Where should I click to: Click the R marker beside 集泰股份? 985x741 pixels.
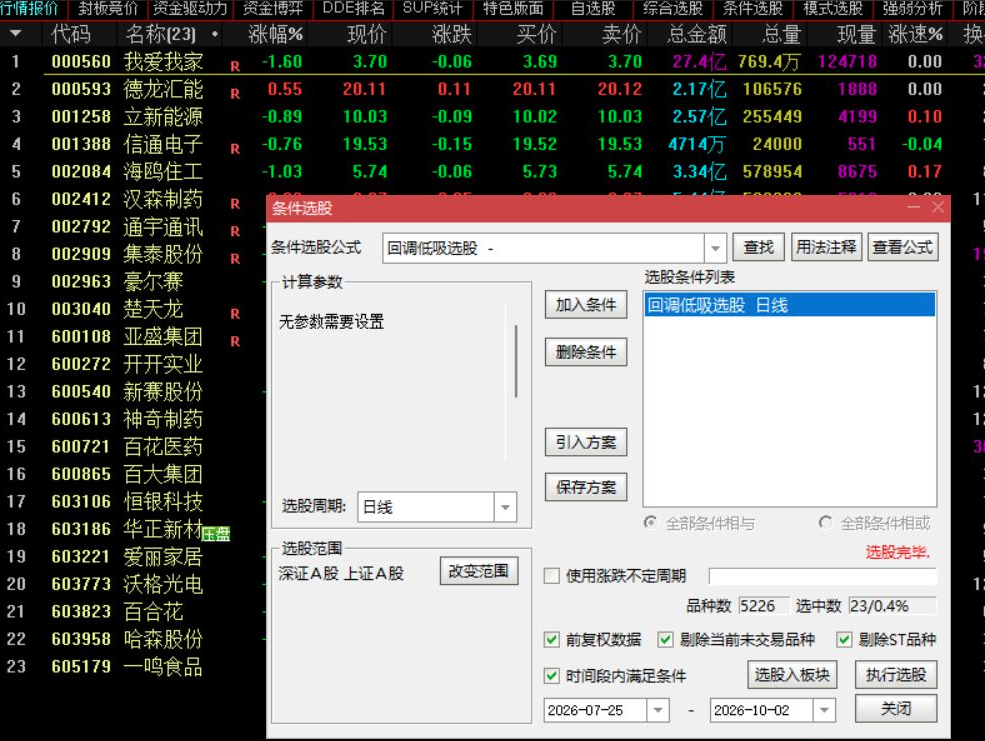235,259
